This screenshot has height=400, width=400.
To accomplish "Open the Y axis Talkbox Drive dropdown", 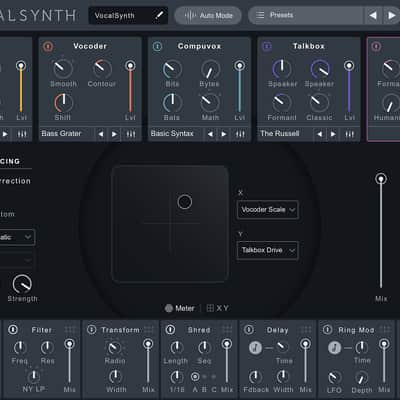I will (x=268, y=250).
